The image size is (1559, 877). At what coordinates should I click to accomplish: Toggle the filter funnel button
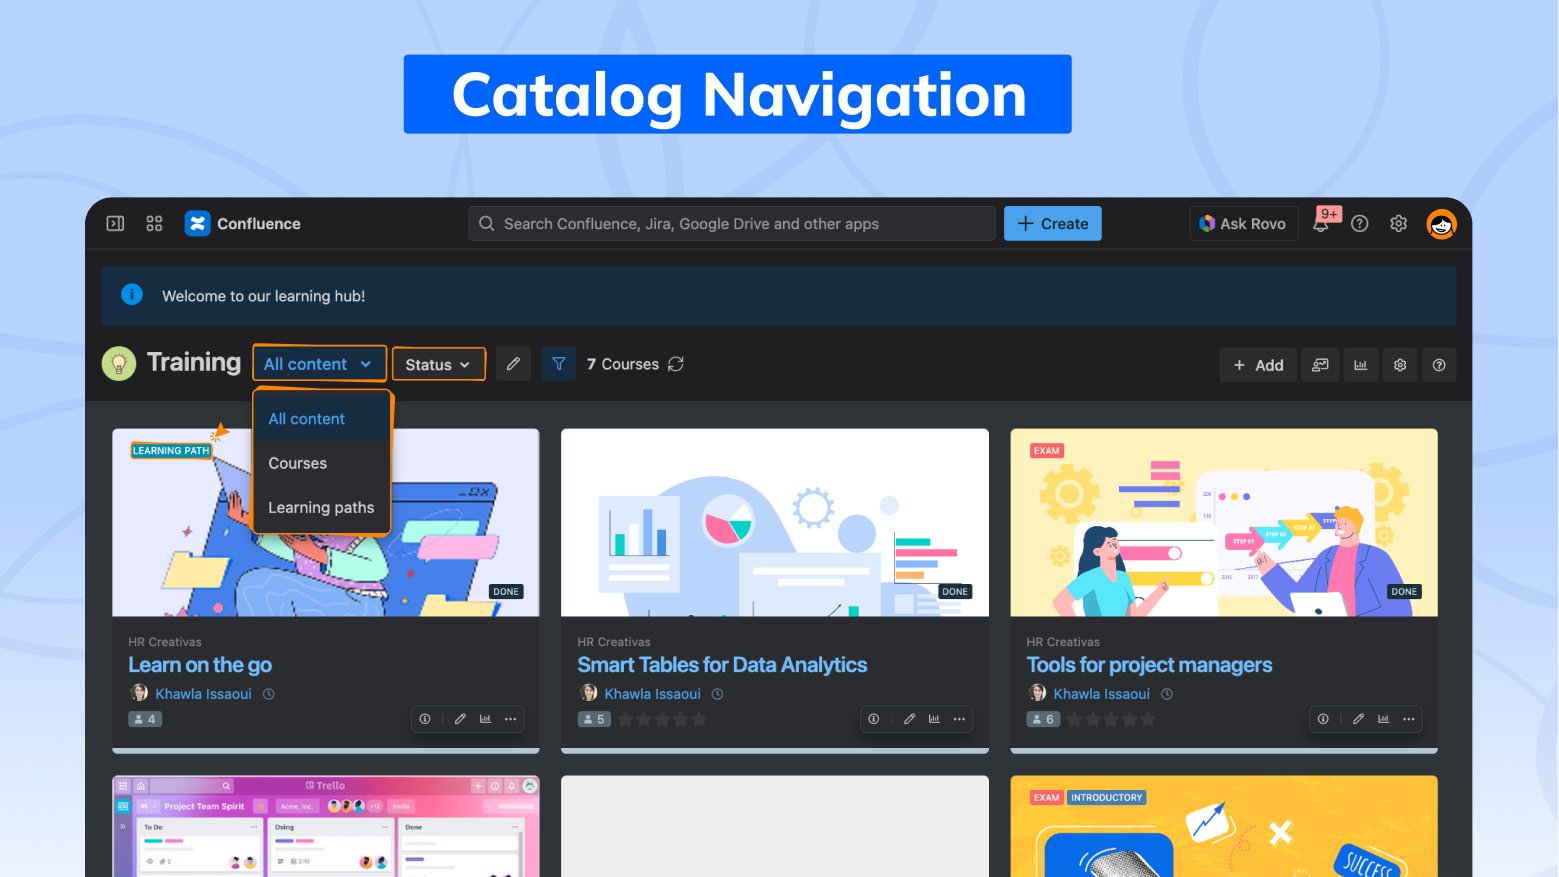click(559, 364)
